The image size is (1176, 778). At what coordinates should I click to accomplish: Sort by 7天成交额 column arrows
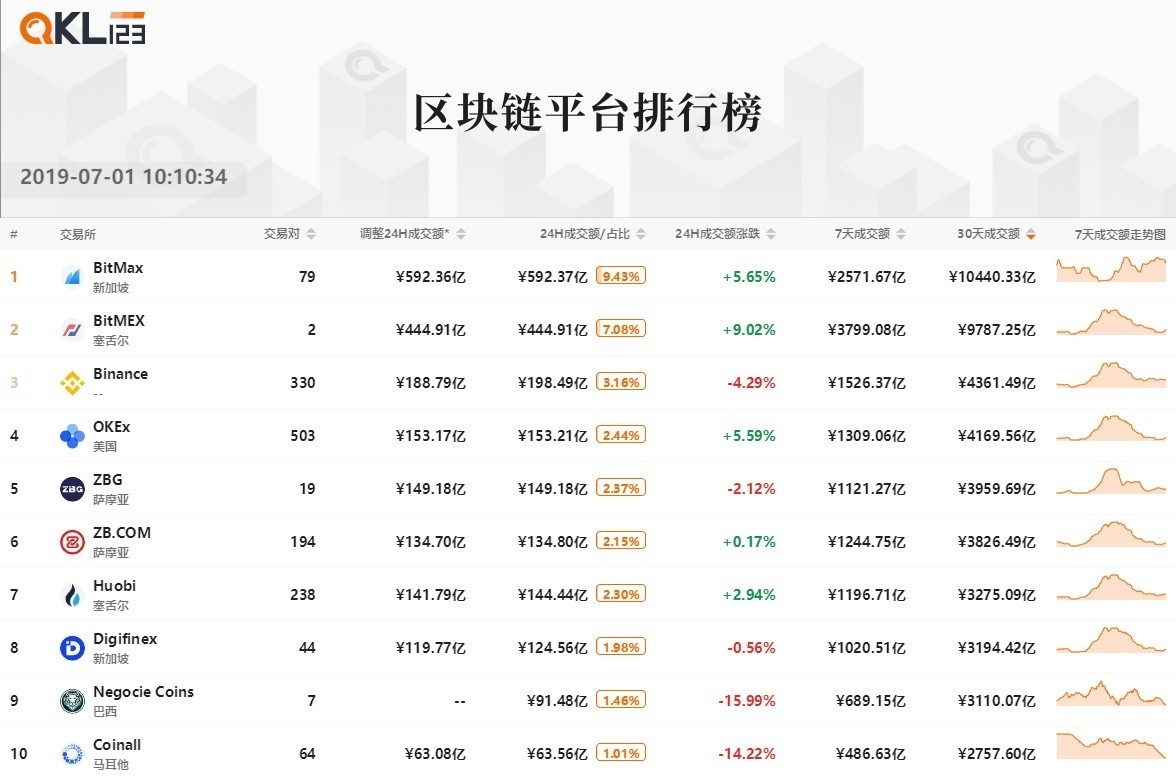point(901,234)
